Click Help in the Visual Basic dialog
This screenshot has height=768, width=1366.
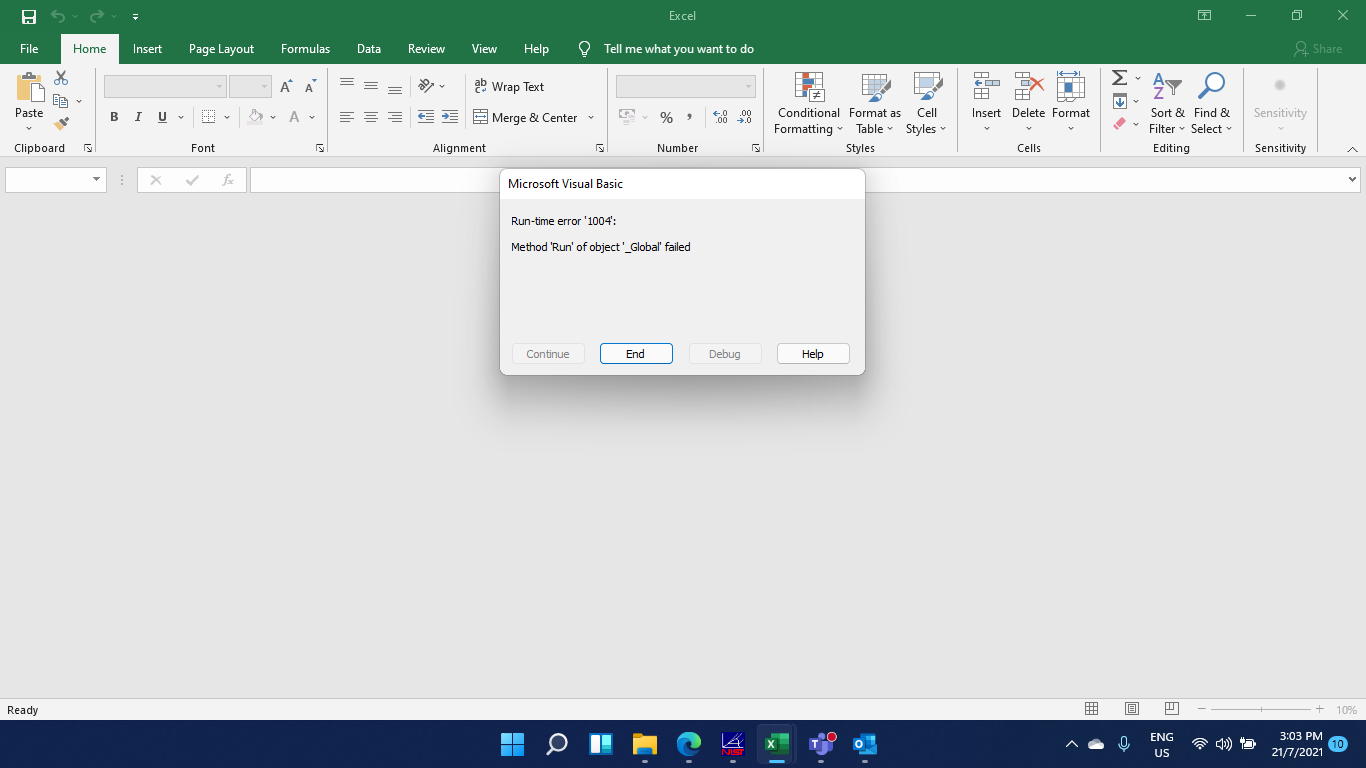tap(812, 353)
